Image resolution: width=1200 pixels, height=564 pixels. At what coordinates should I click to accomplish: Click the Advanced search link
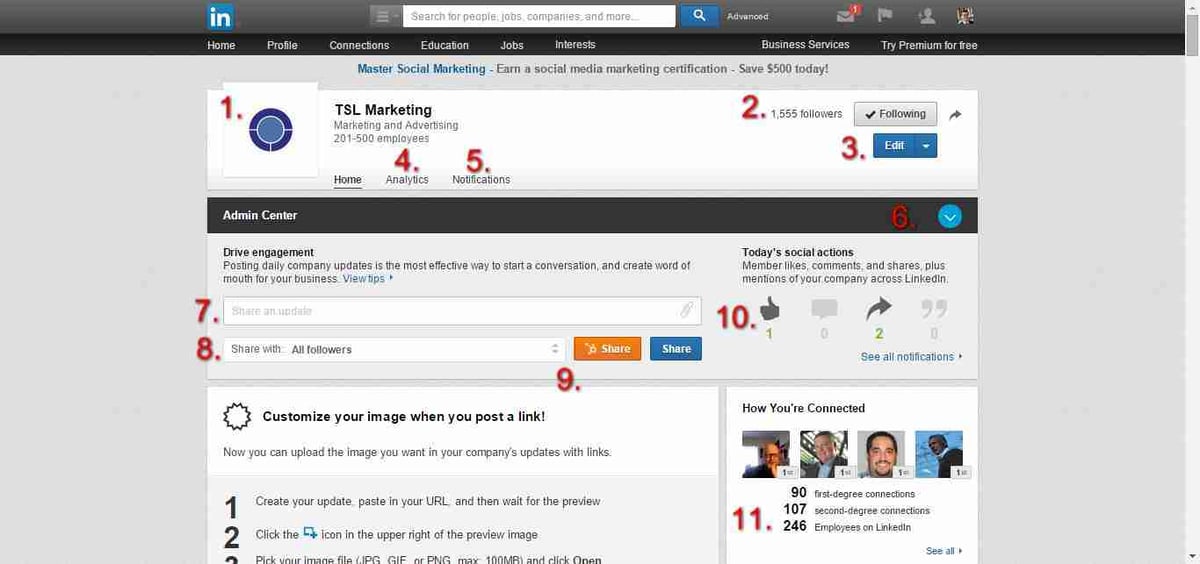pos(747,16)
